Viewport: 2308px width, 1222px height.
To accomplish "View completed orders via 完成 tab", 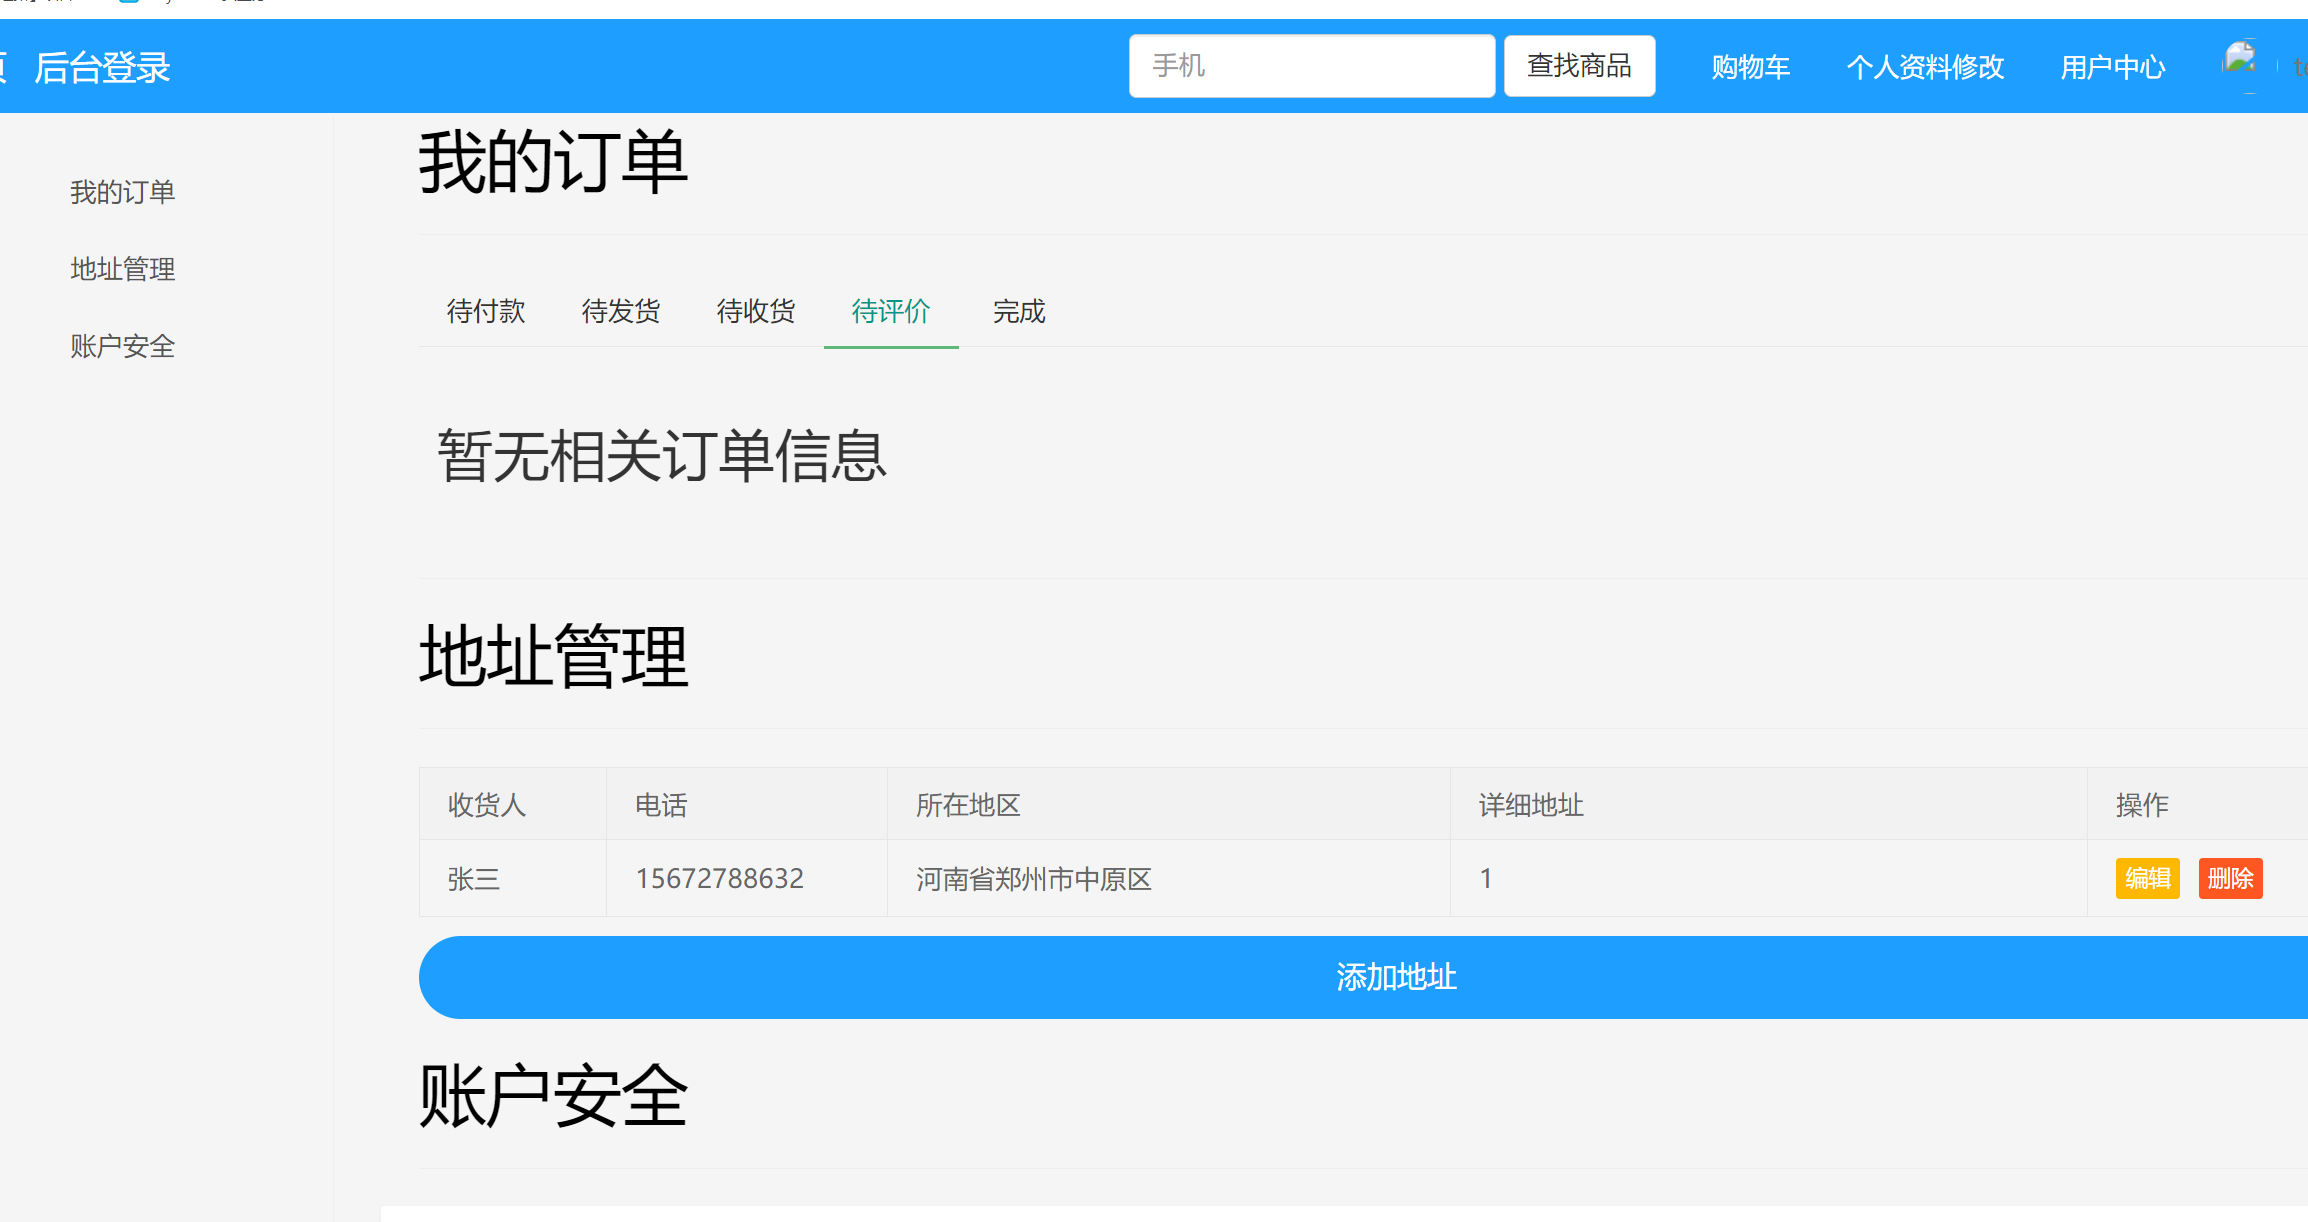I will point(1018,312).
